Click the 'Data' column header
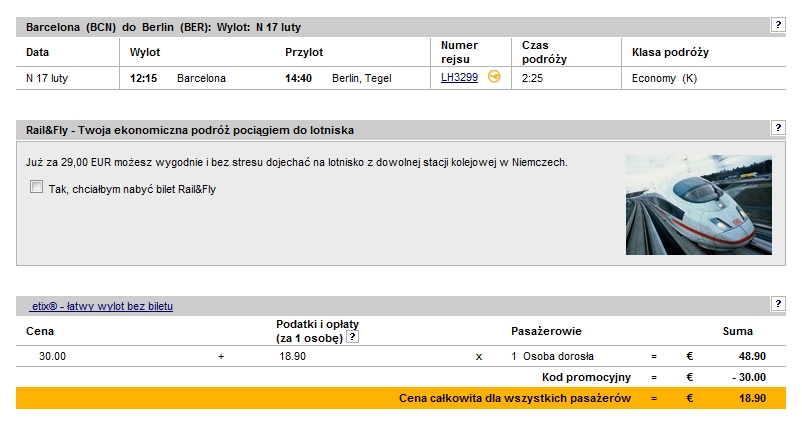This screenshot has width=802, height=428. click(37, 52)
